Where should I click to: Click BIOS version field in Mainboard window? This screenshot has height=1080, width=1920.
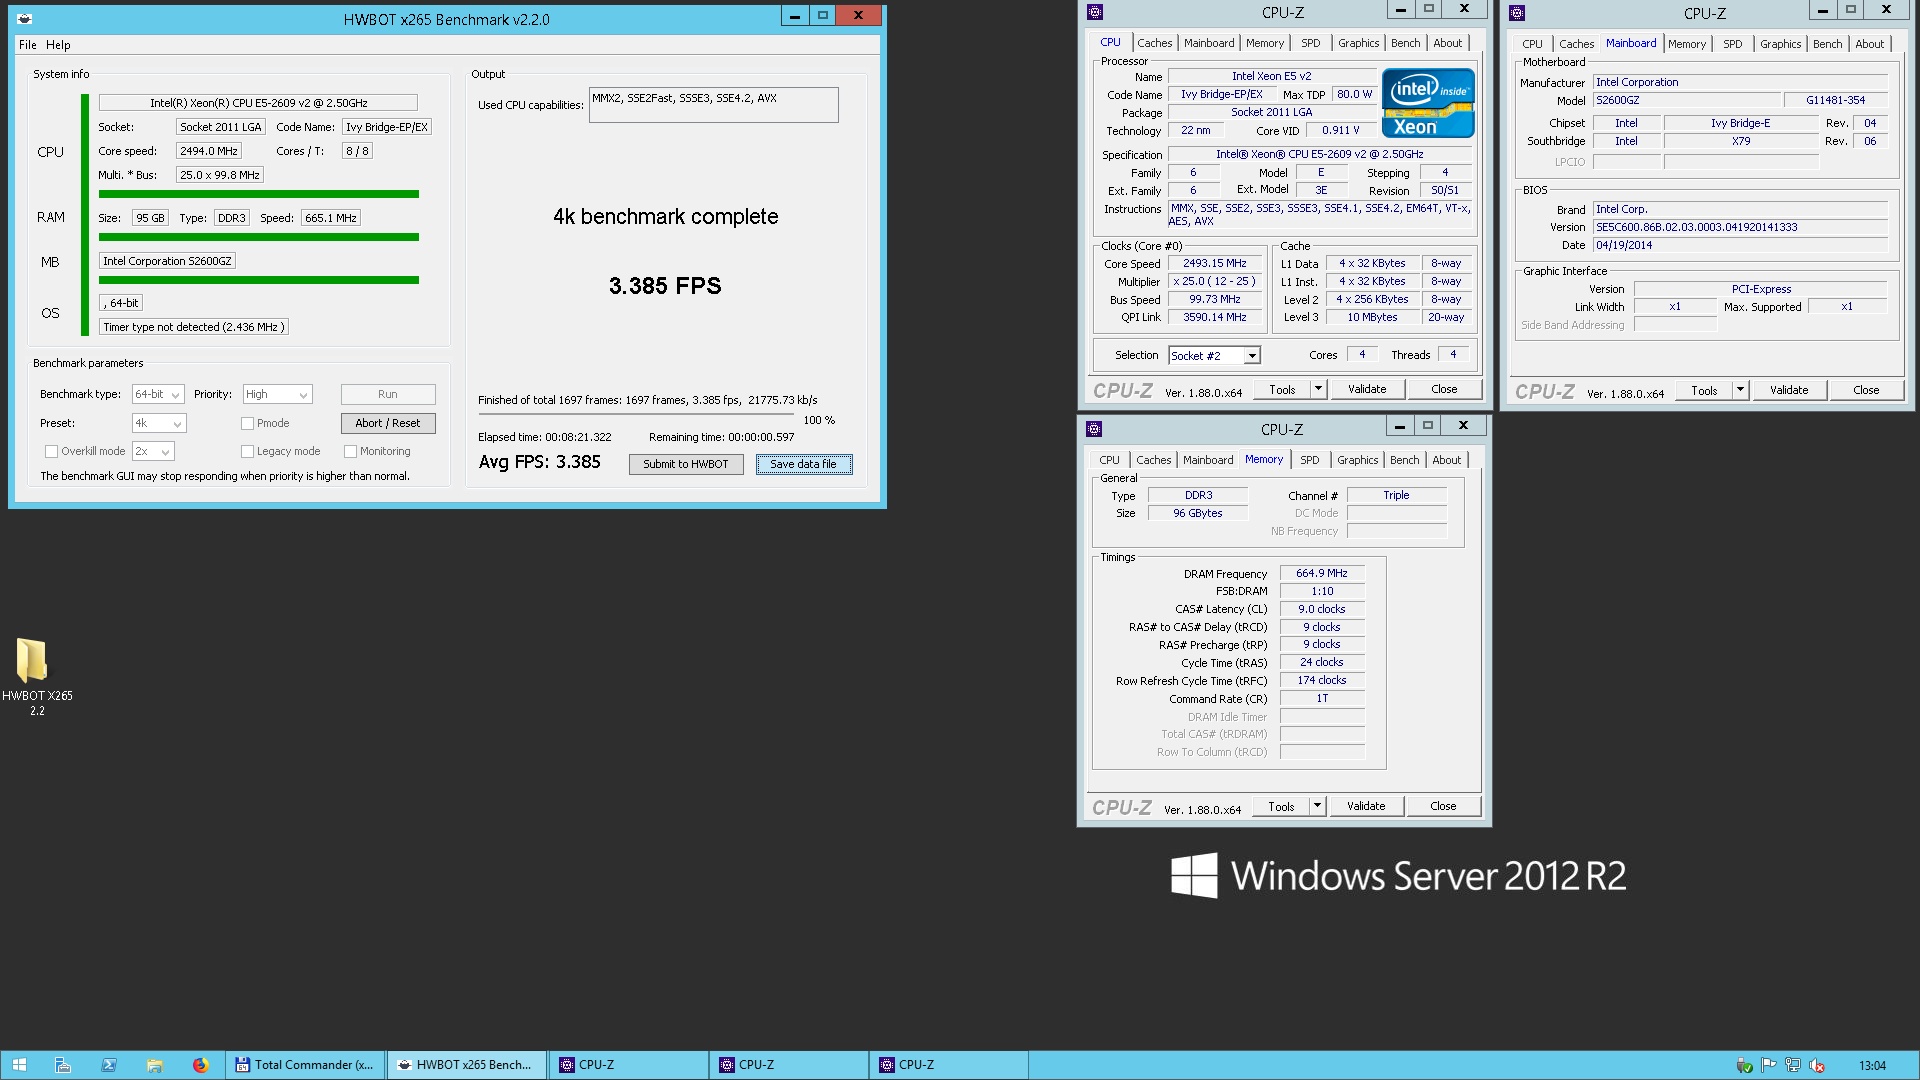tap(1740, 227)
